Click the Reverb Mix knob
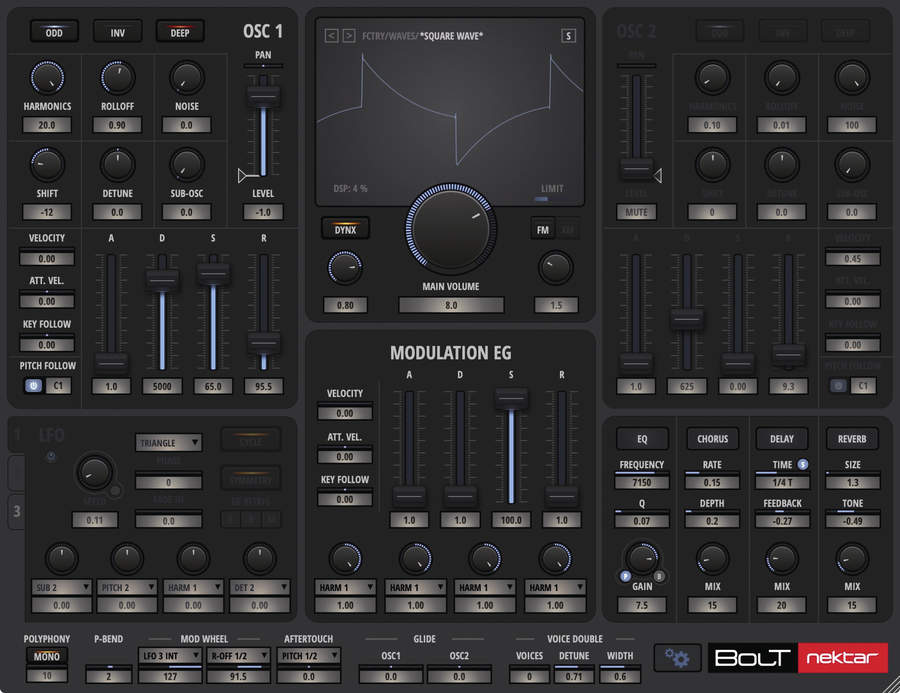Viewport: 900px width, 693px height. [852, 558]
